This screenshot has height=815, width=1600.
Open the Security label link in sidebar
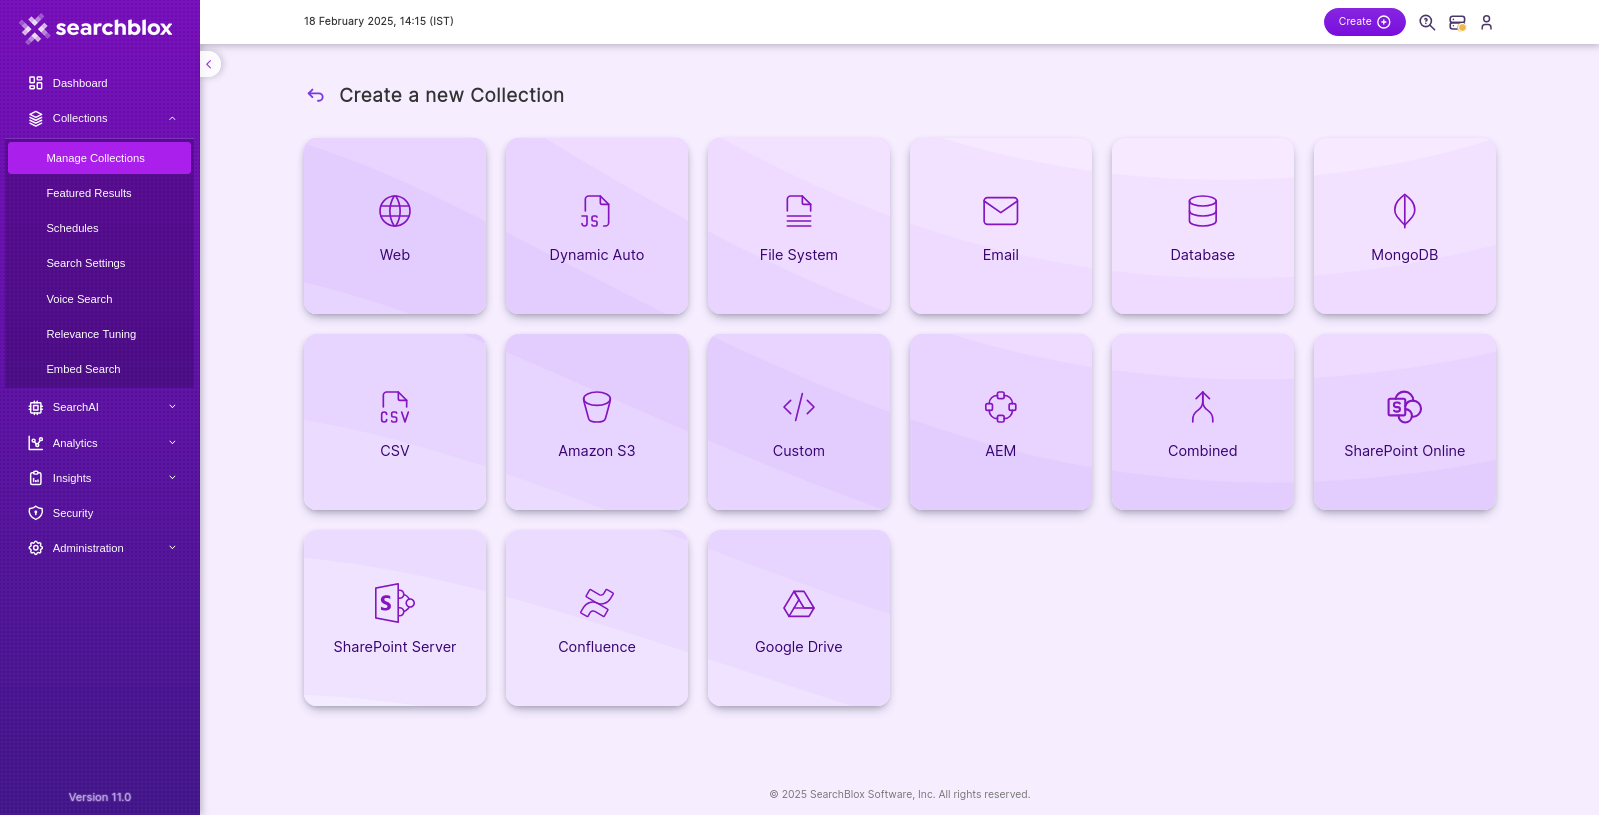pos(73,513)
